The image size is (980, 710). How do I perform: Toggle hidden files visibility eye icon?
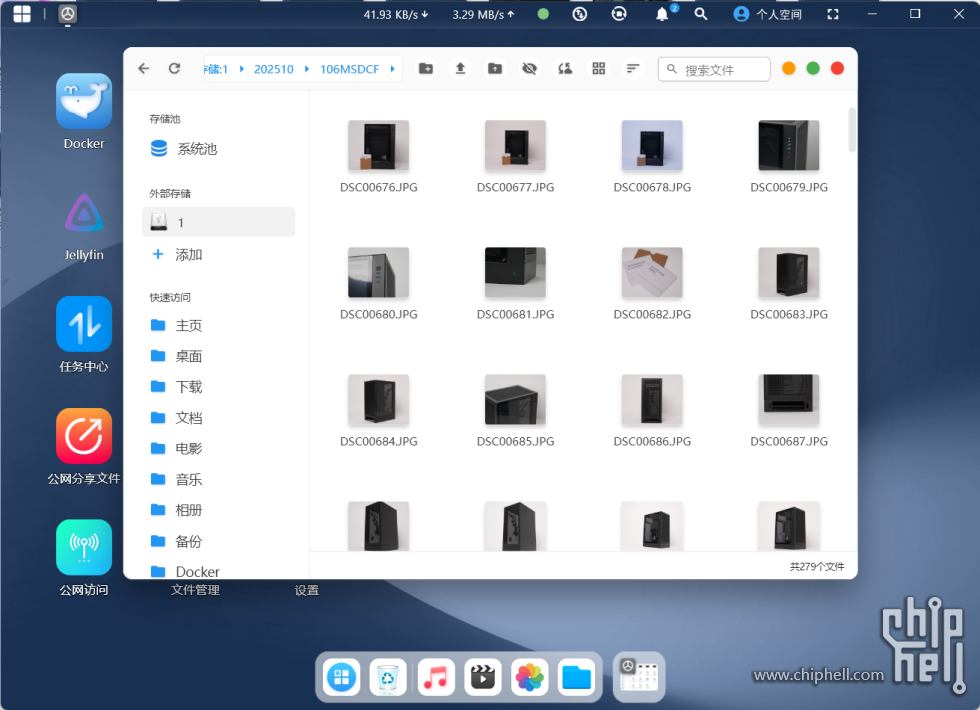(x=530, y=69)
